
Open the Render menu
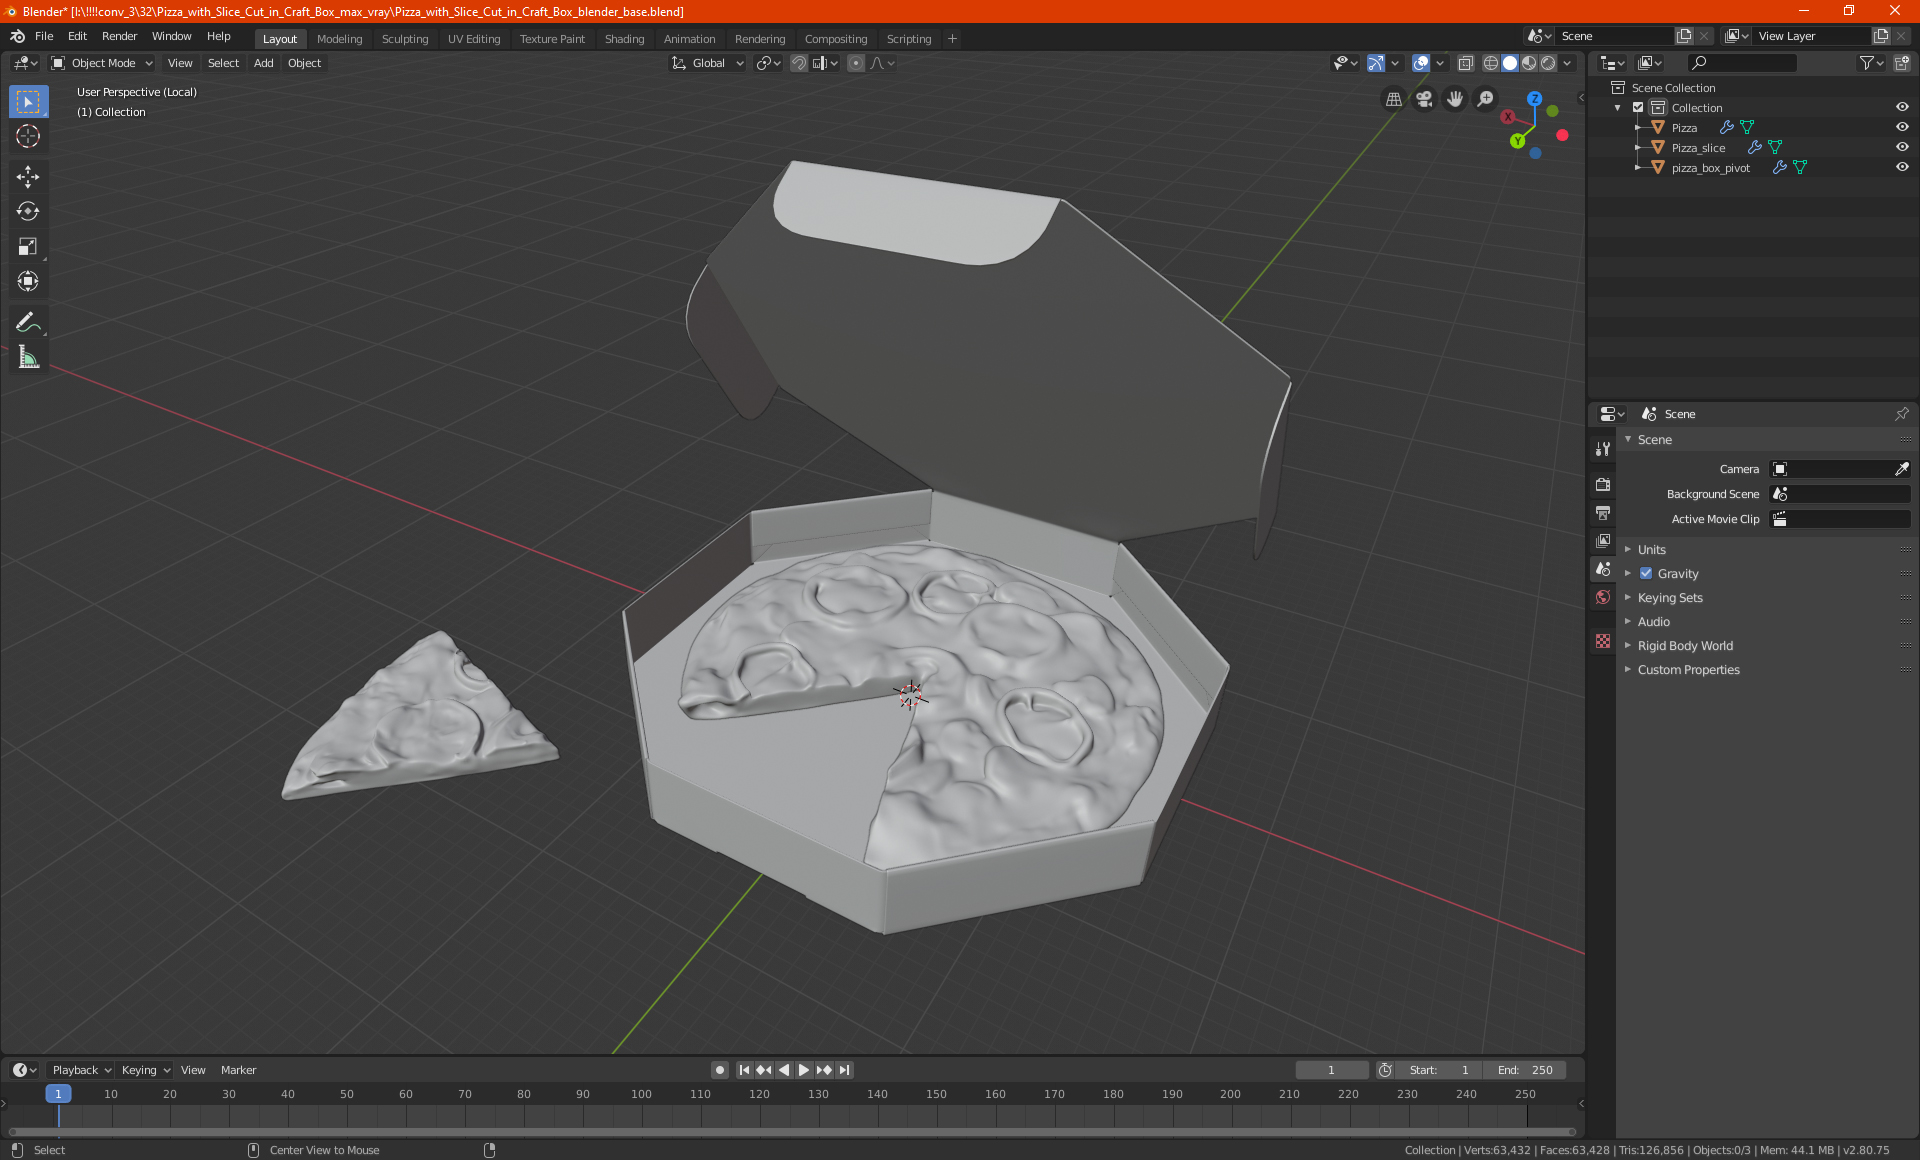click(x=119, y=36)
